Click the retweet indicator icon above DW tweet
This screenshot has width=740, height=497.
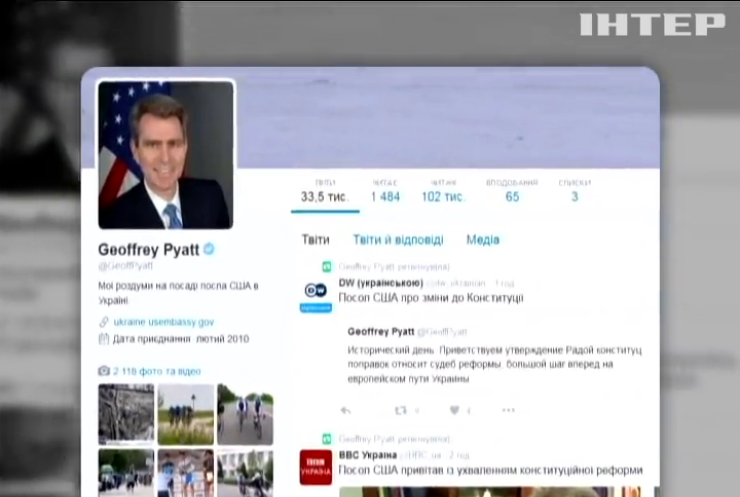(x=327, y=267)
